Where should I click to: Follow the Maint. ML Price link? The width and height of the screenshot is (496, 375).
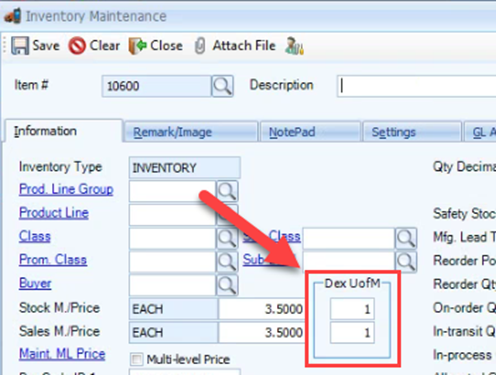(62, 354)
